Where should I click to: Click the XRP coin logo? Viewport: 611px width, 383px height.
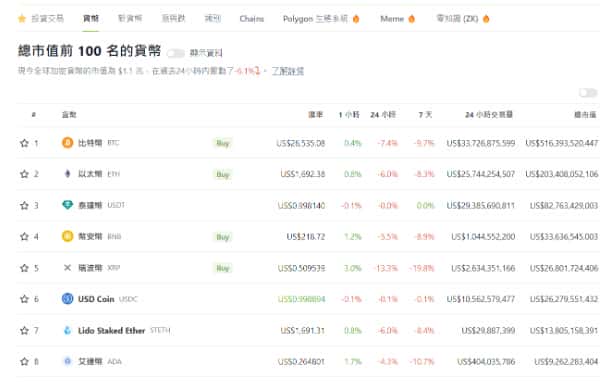(67, 268)
